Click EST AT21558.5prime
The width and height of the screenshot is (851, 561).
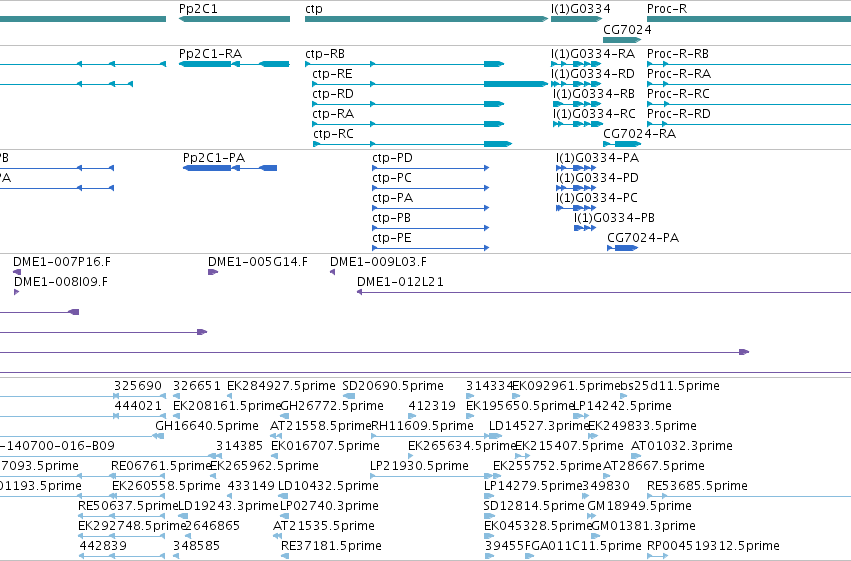pyautogui.click(x=276, y=436)
